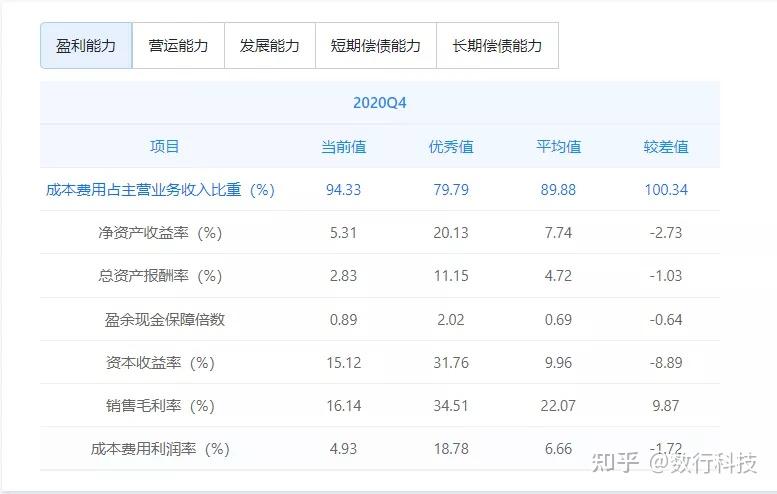Image resolution: width=777 pixels, height=494 pixels.
Task: Click the 优秀值 column header
Action: [451, 147]
